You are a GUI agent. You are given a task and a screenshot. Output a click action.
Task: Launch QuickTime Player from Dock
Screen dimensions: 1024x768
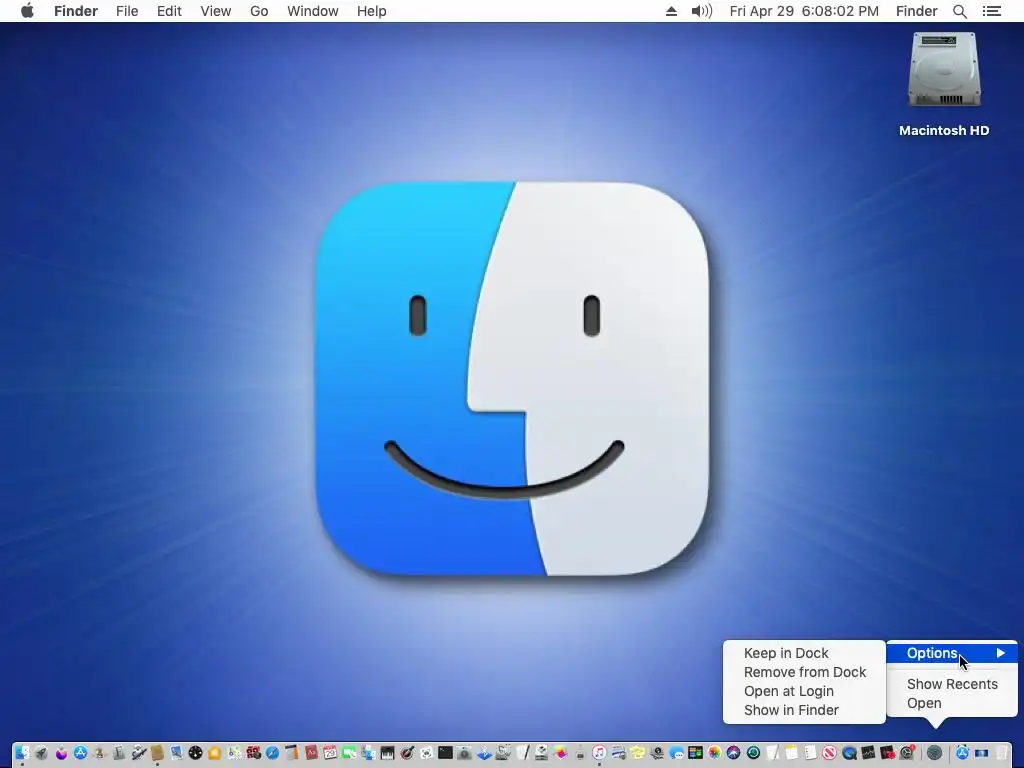pos(849,753)
